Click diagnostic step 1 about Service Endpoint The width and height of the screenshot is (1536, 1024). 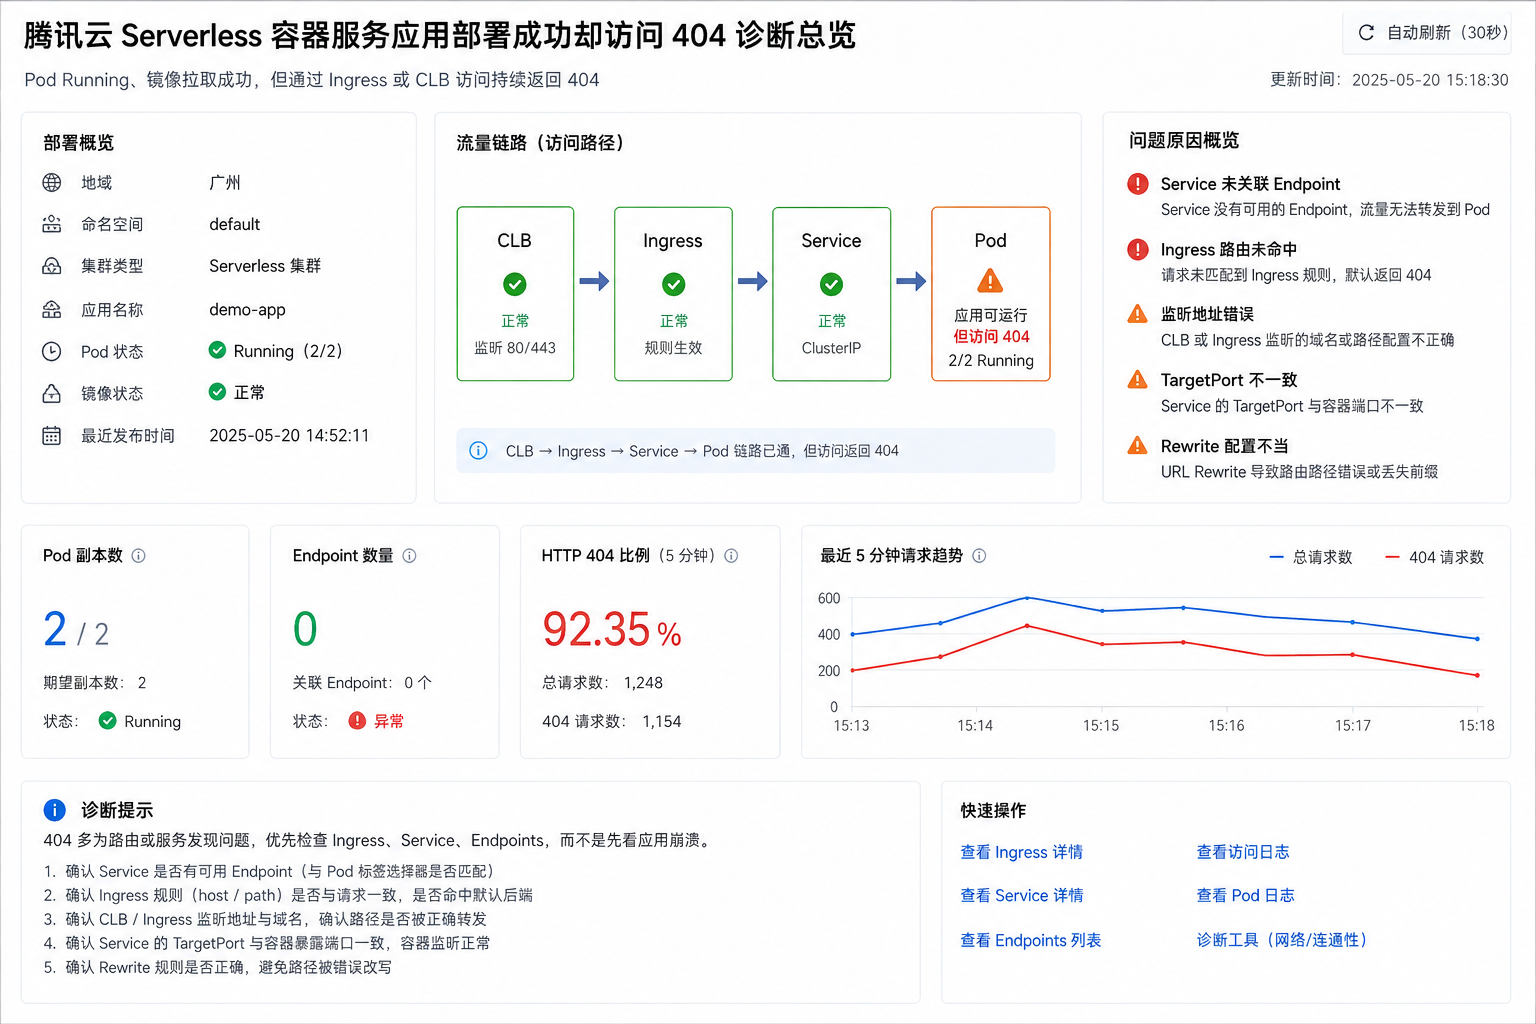[x=270, y=871]
